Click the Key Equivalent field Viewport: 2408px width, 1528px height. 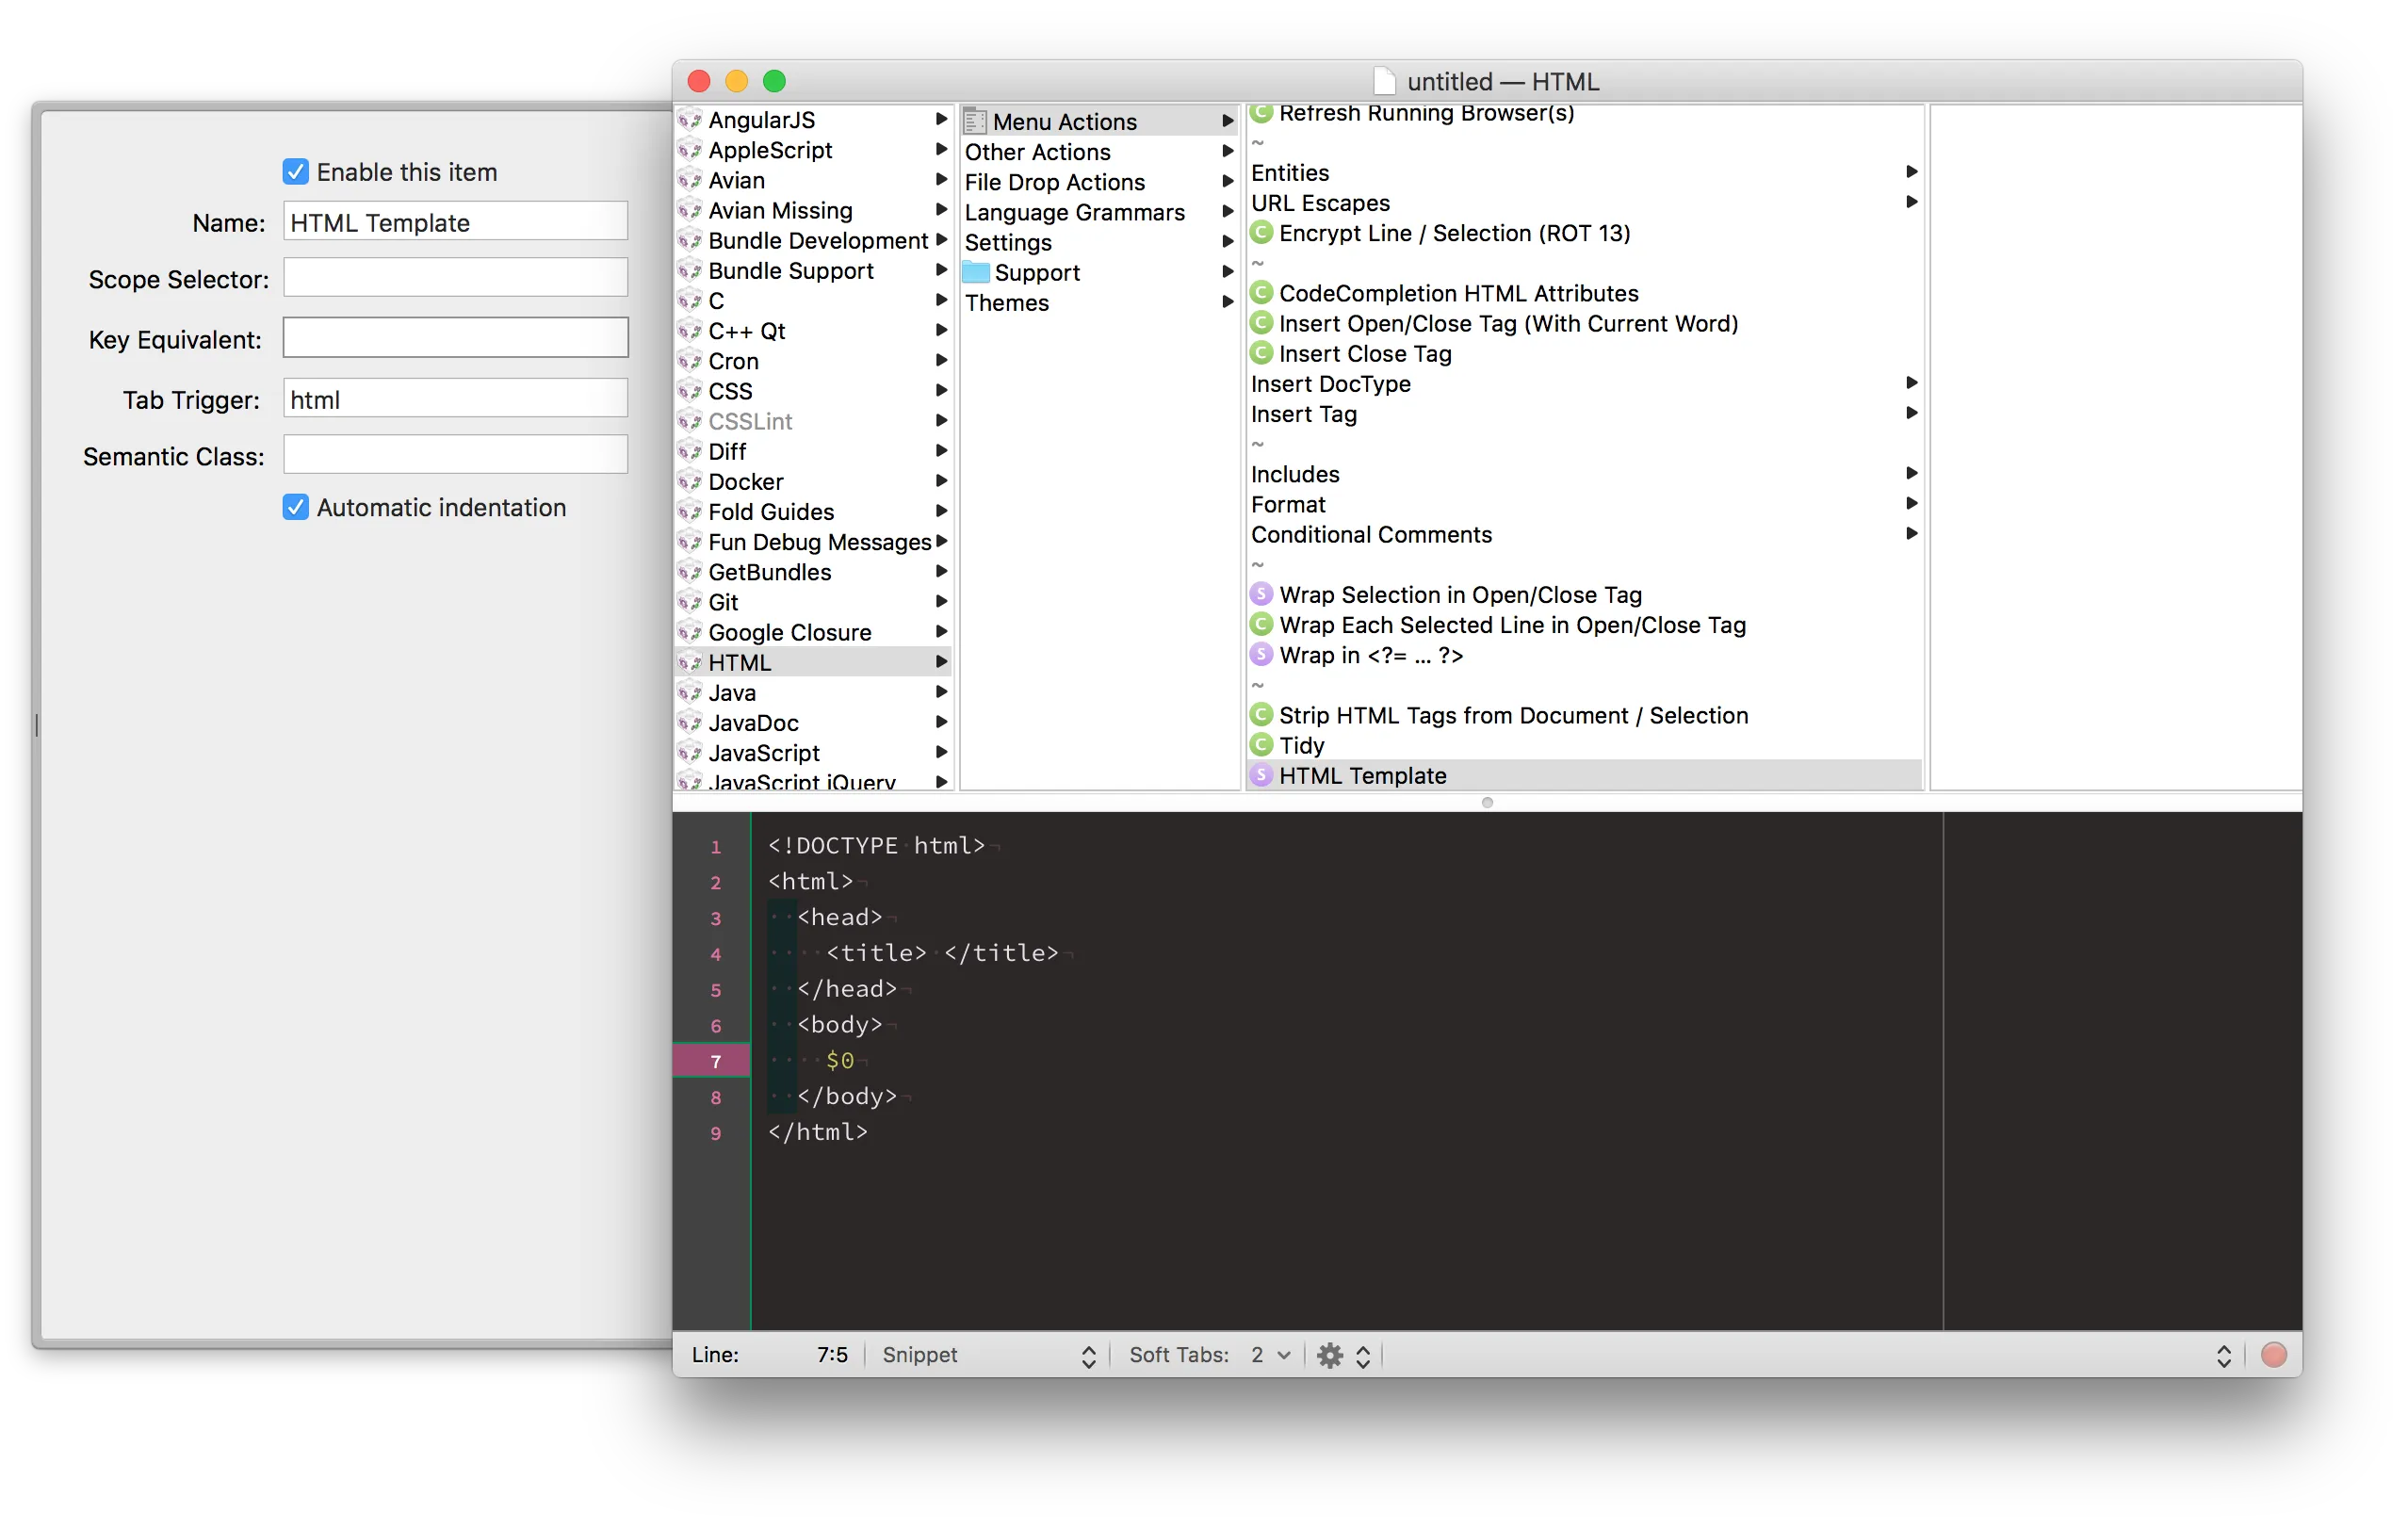tap(455, 338)
